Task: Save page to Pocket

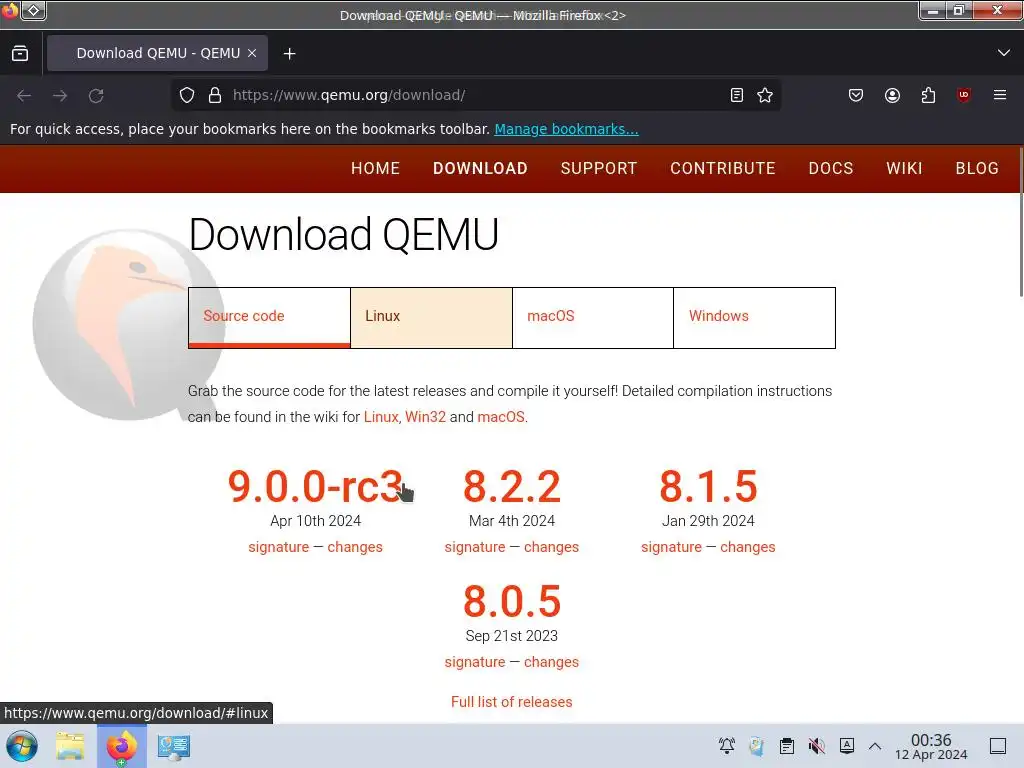Action: click(856, 95)
